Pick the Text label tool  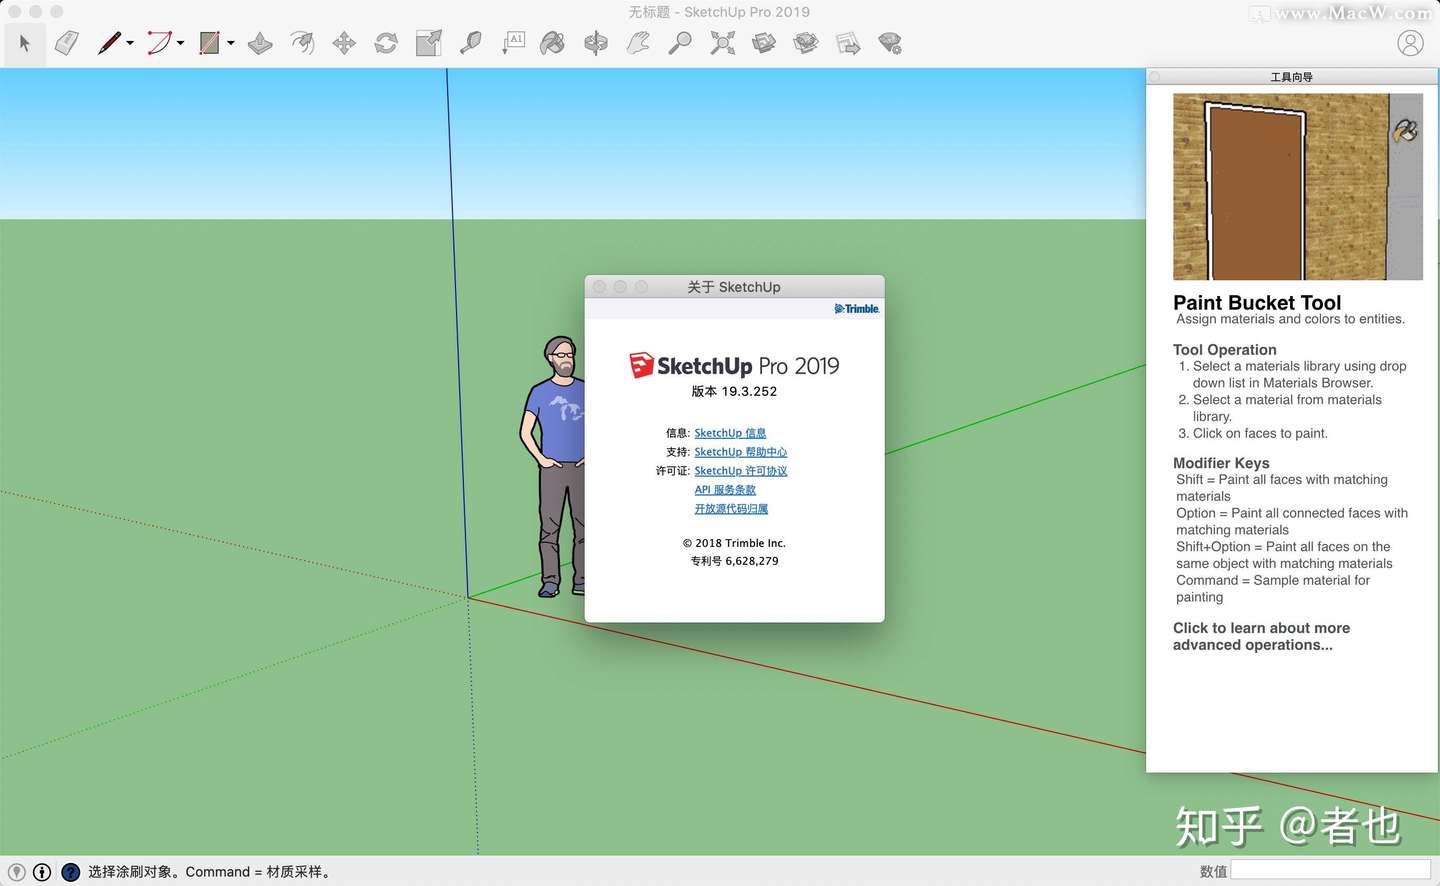[x=513, y=43]
